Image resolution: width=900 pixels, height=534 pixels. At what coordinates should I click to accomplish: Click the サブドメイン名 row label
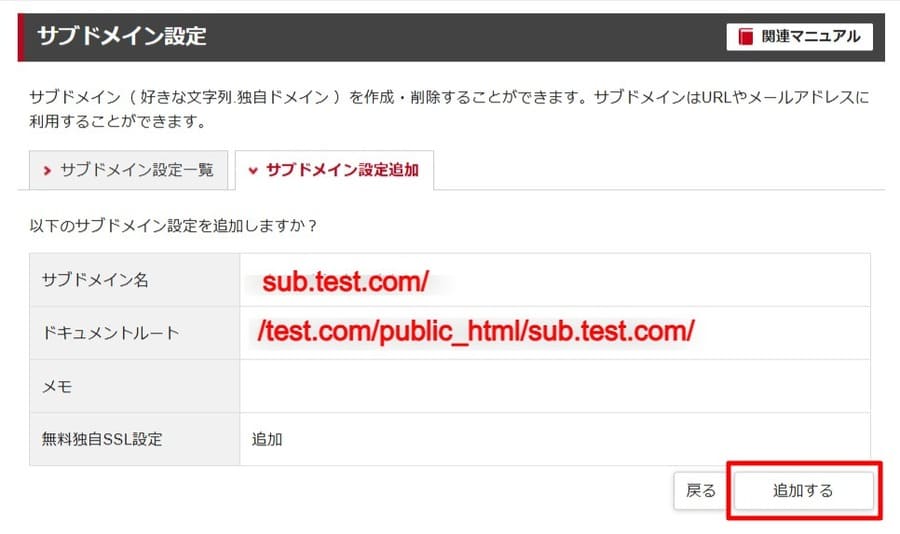pyautogui.click(x=95, y=281)
